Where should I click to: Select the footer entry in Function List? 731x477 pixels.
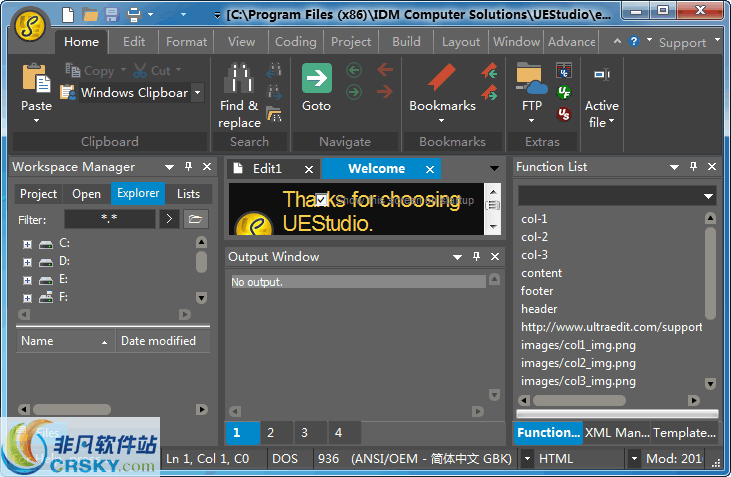tap(537, 291)
